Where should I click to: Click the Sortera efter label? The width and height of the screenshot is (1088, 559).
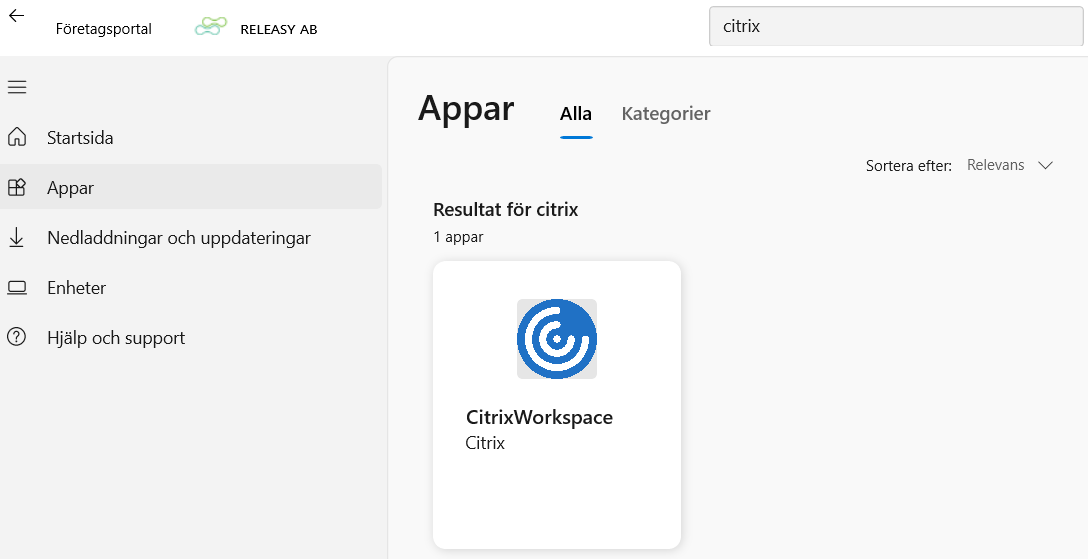(909, 166)
